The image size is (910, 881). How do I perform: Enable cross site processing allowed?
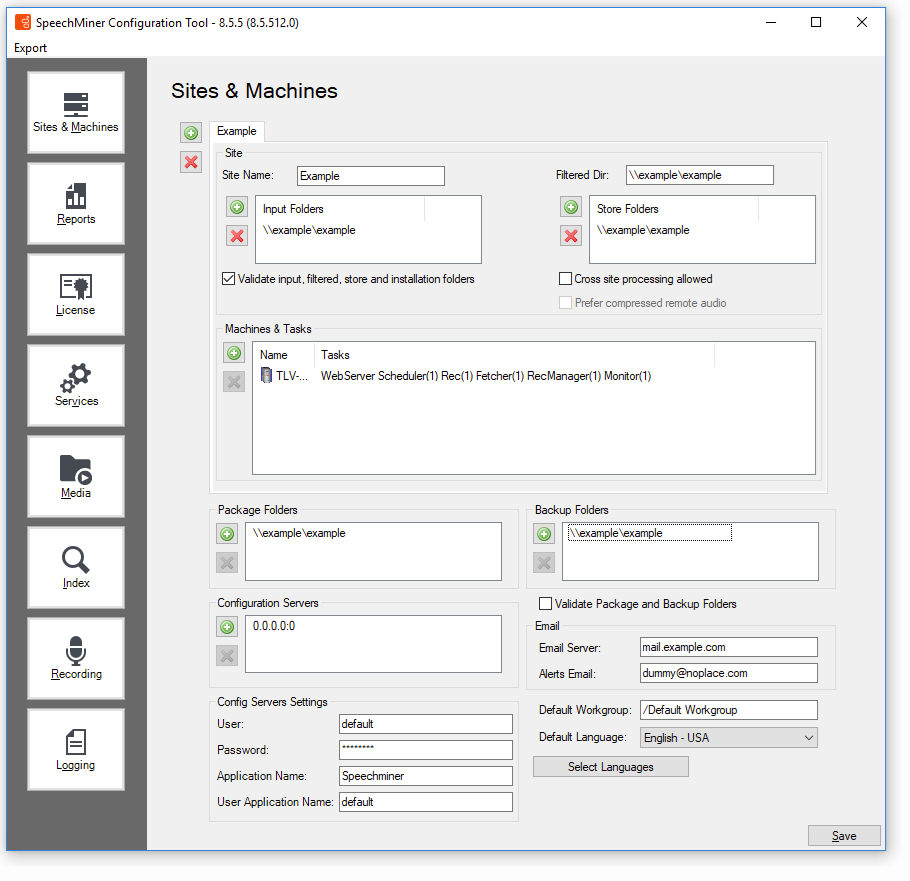coord(564,278)
